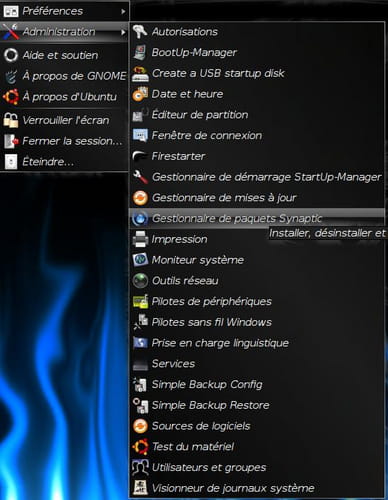The width and height of the screenshot is (388, 500).
Task: Click the Fenêtre de connexion icon
Action: point(140,135)
